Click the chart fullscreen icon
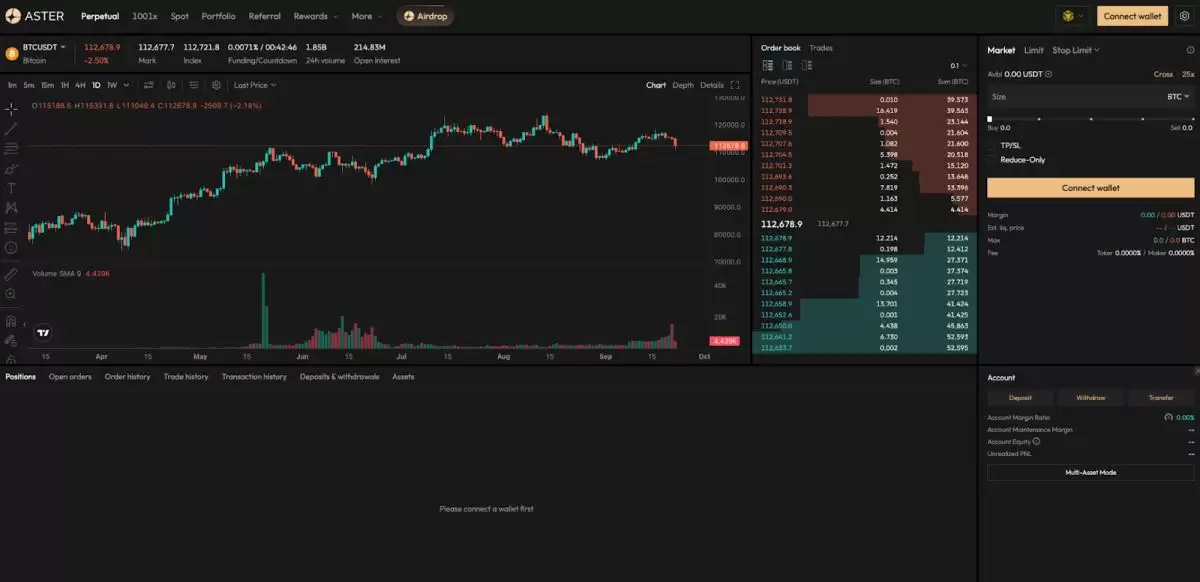Image resolution: width=1200 pixels, height=582 pixels. 735,86
